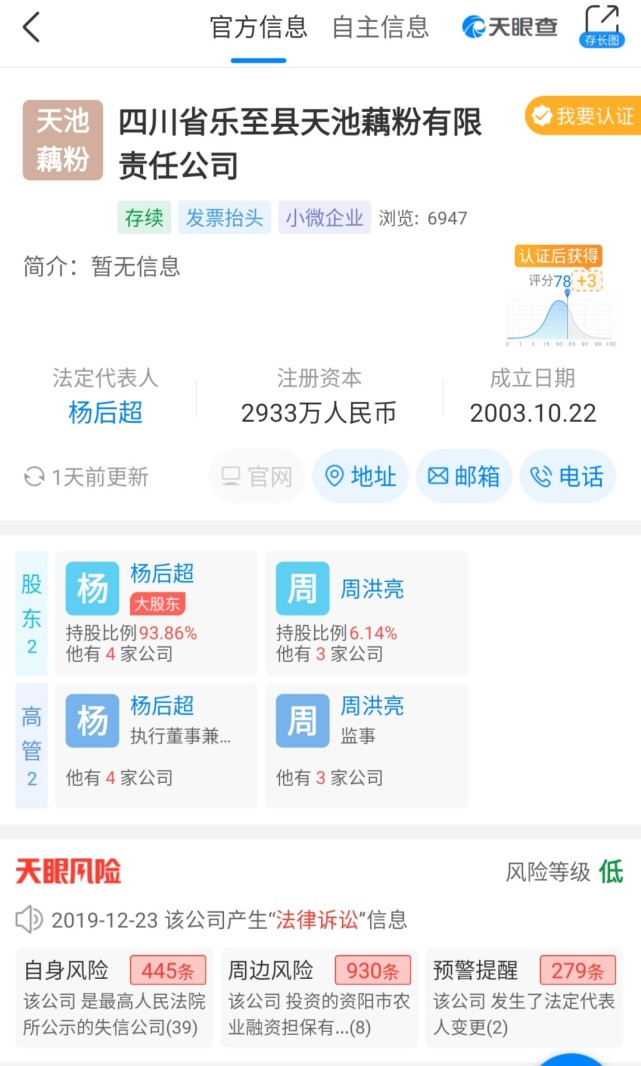This screenshot has width=641, height=1066.
Task: Open the 发票抬头 tag
Action: tap(224, 218)
